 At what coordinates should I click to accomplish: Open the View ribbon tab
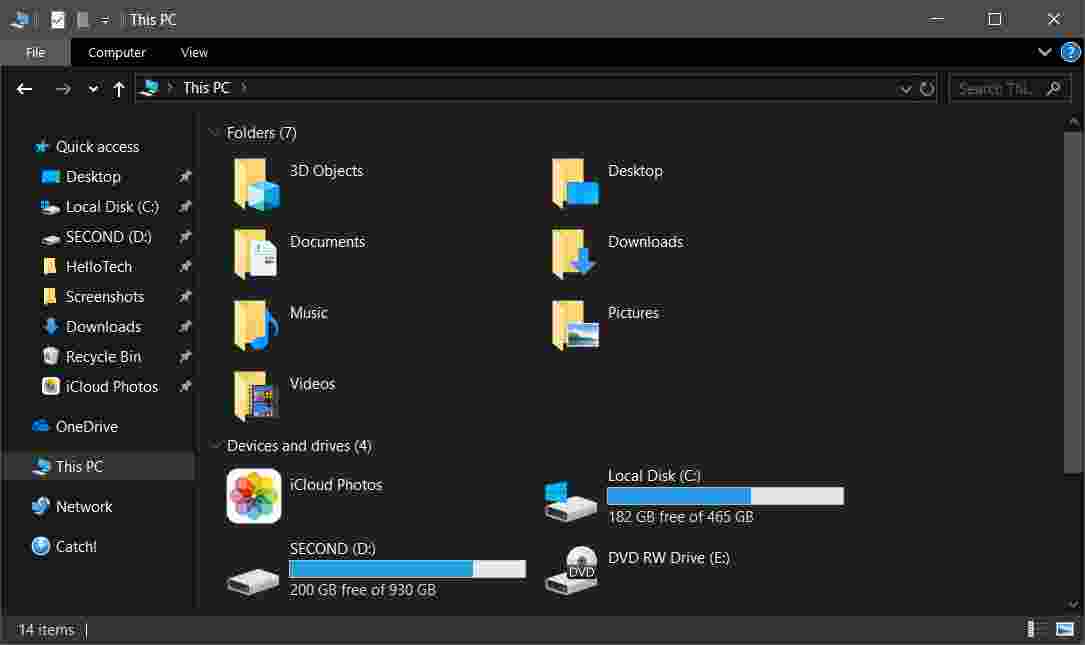coord(194,53)
